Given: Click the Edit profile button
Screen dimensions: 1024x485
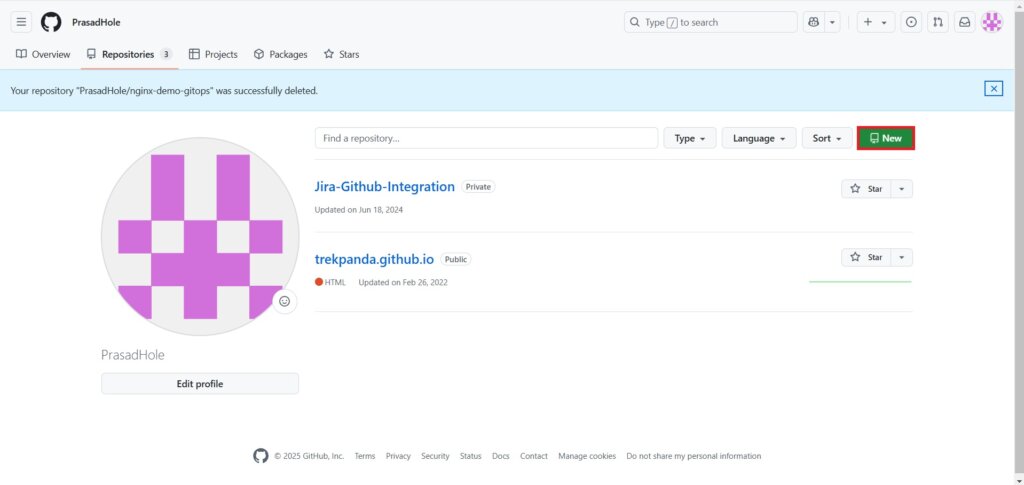Looking at the screenshot, I should (x=200, y=384).
